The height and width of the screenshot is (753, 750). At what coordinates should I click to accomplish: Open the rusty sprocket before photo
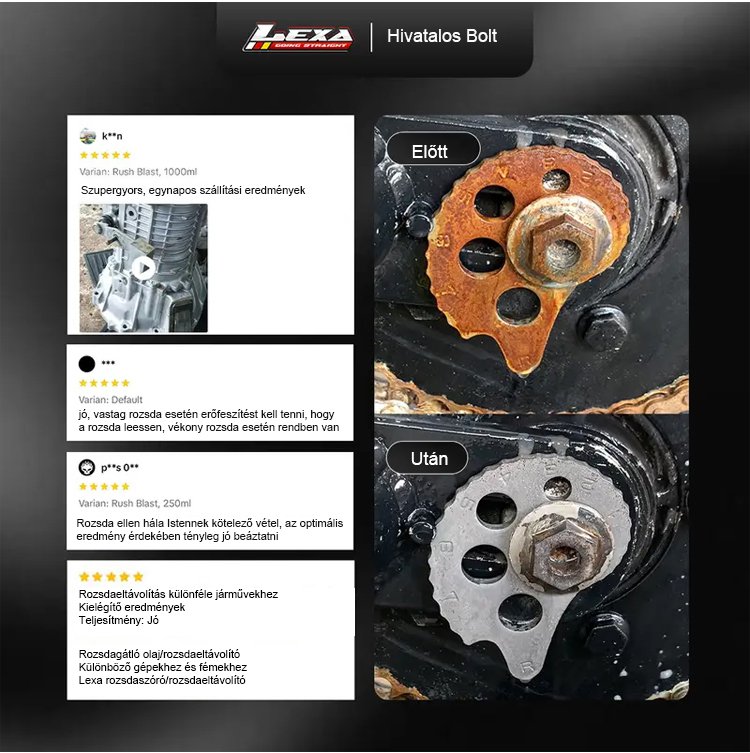tap(531, 264)
